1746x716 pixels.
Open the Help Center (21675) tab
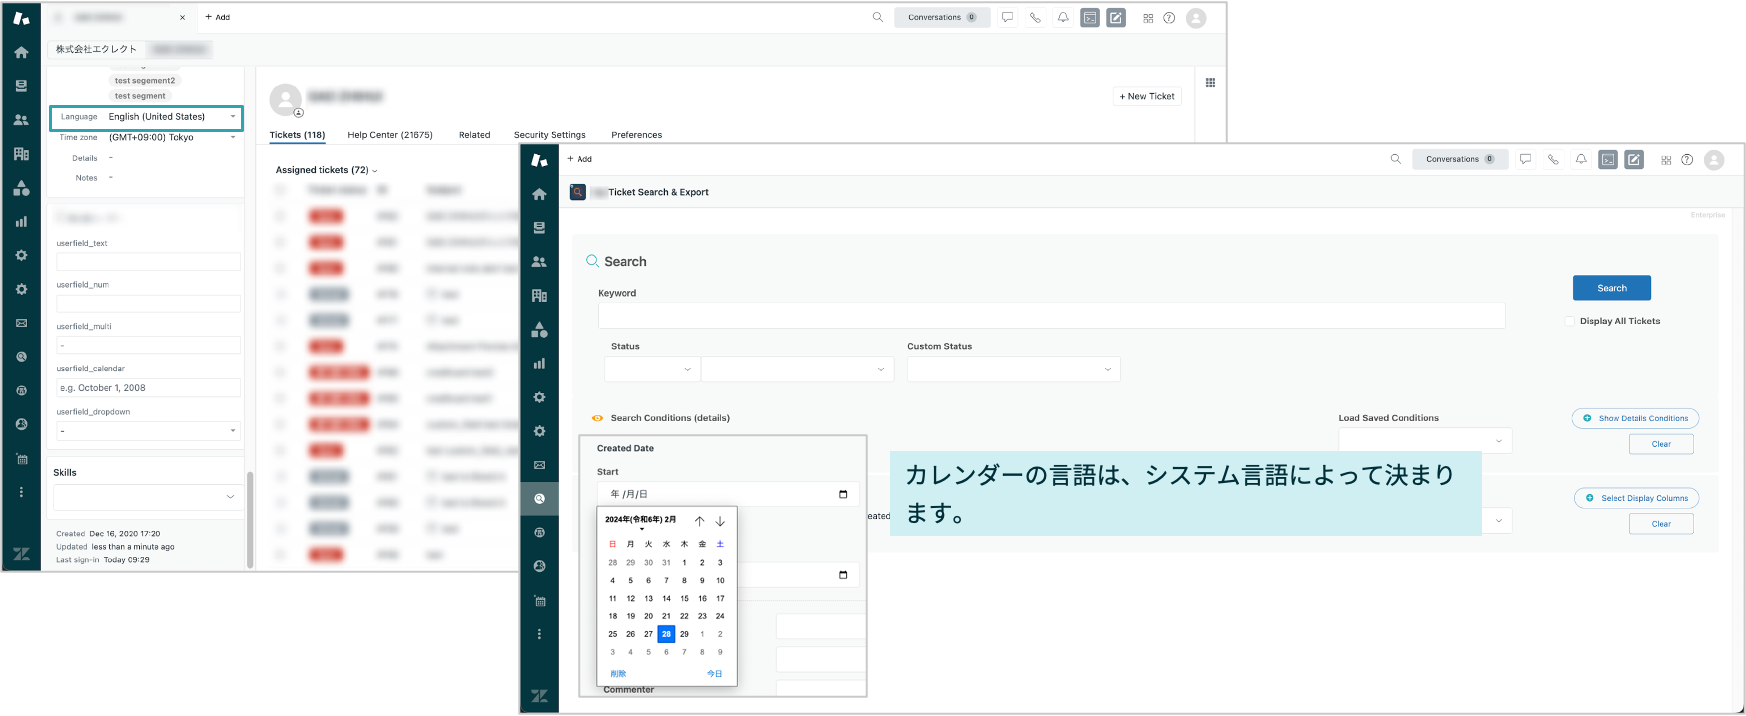click(390, 135)
